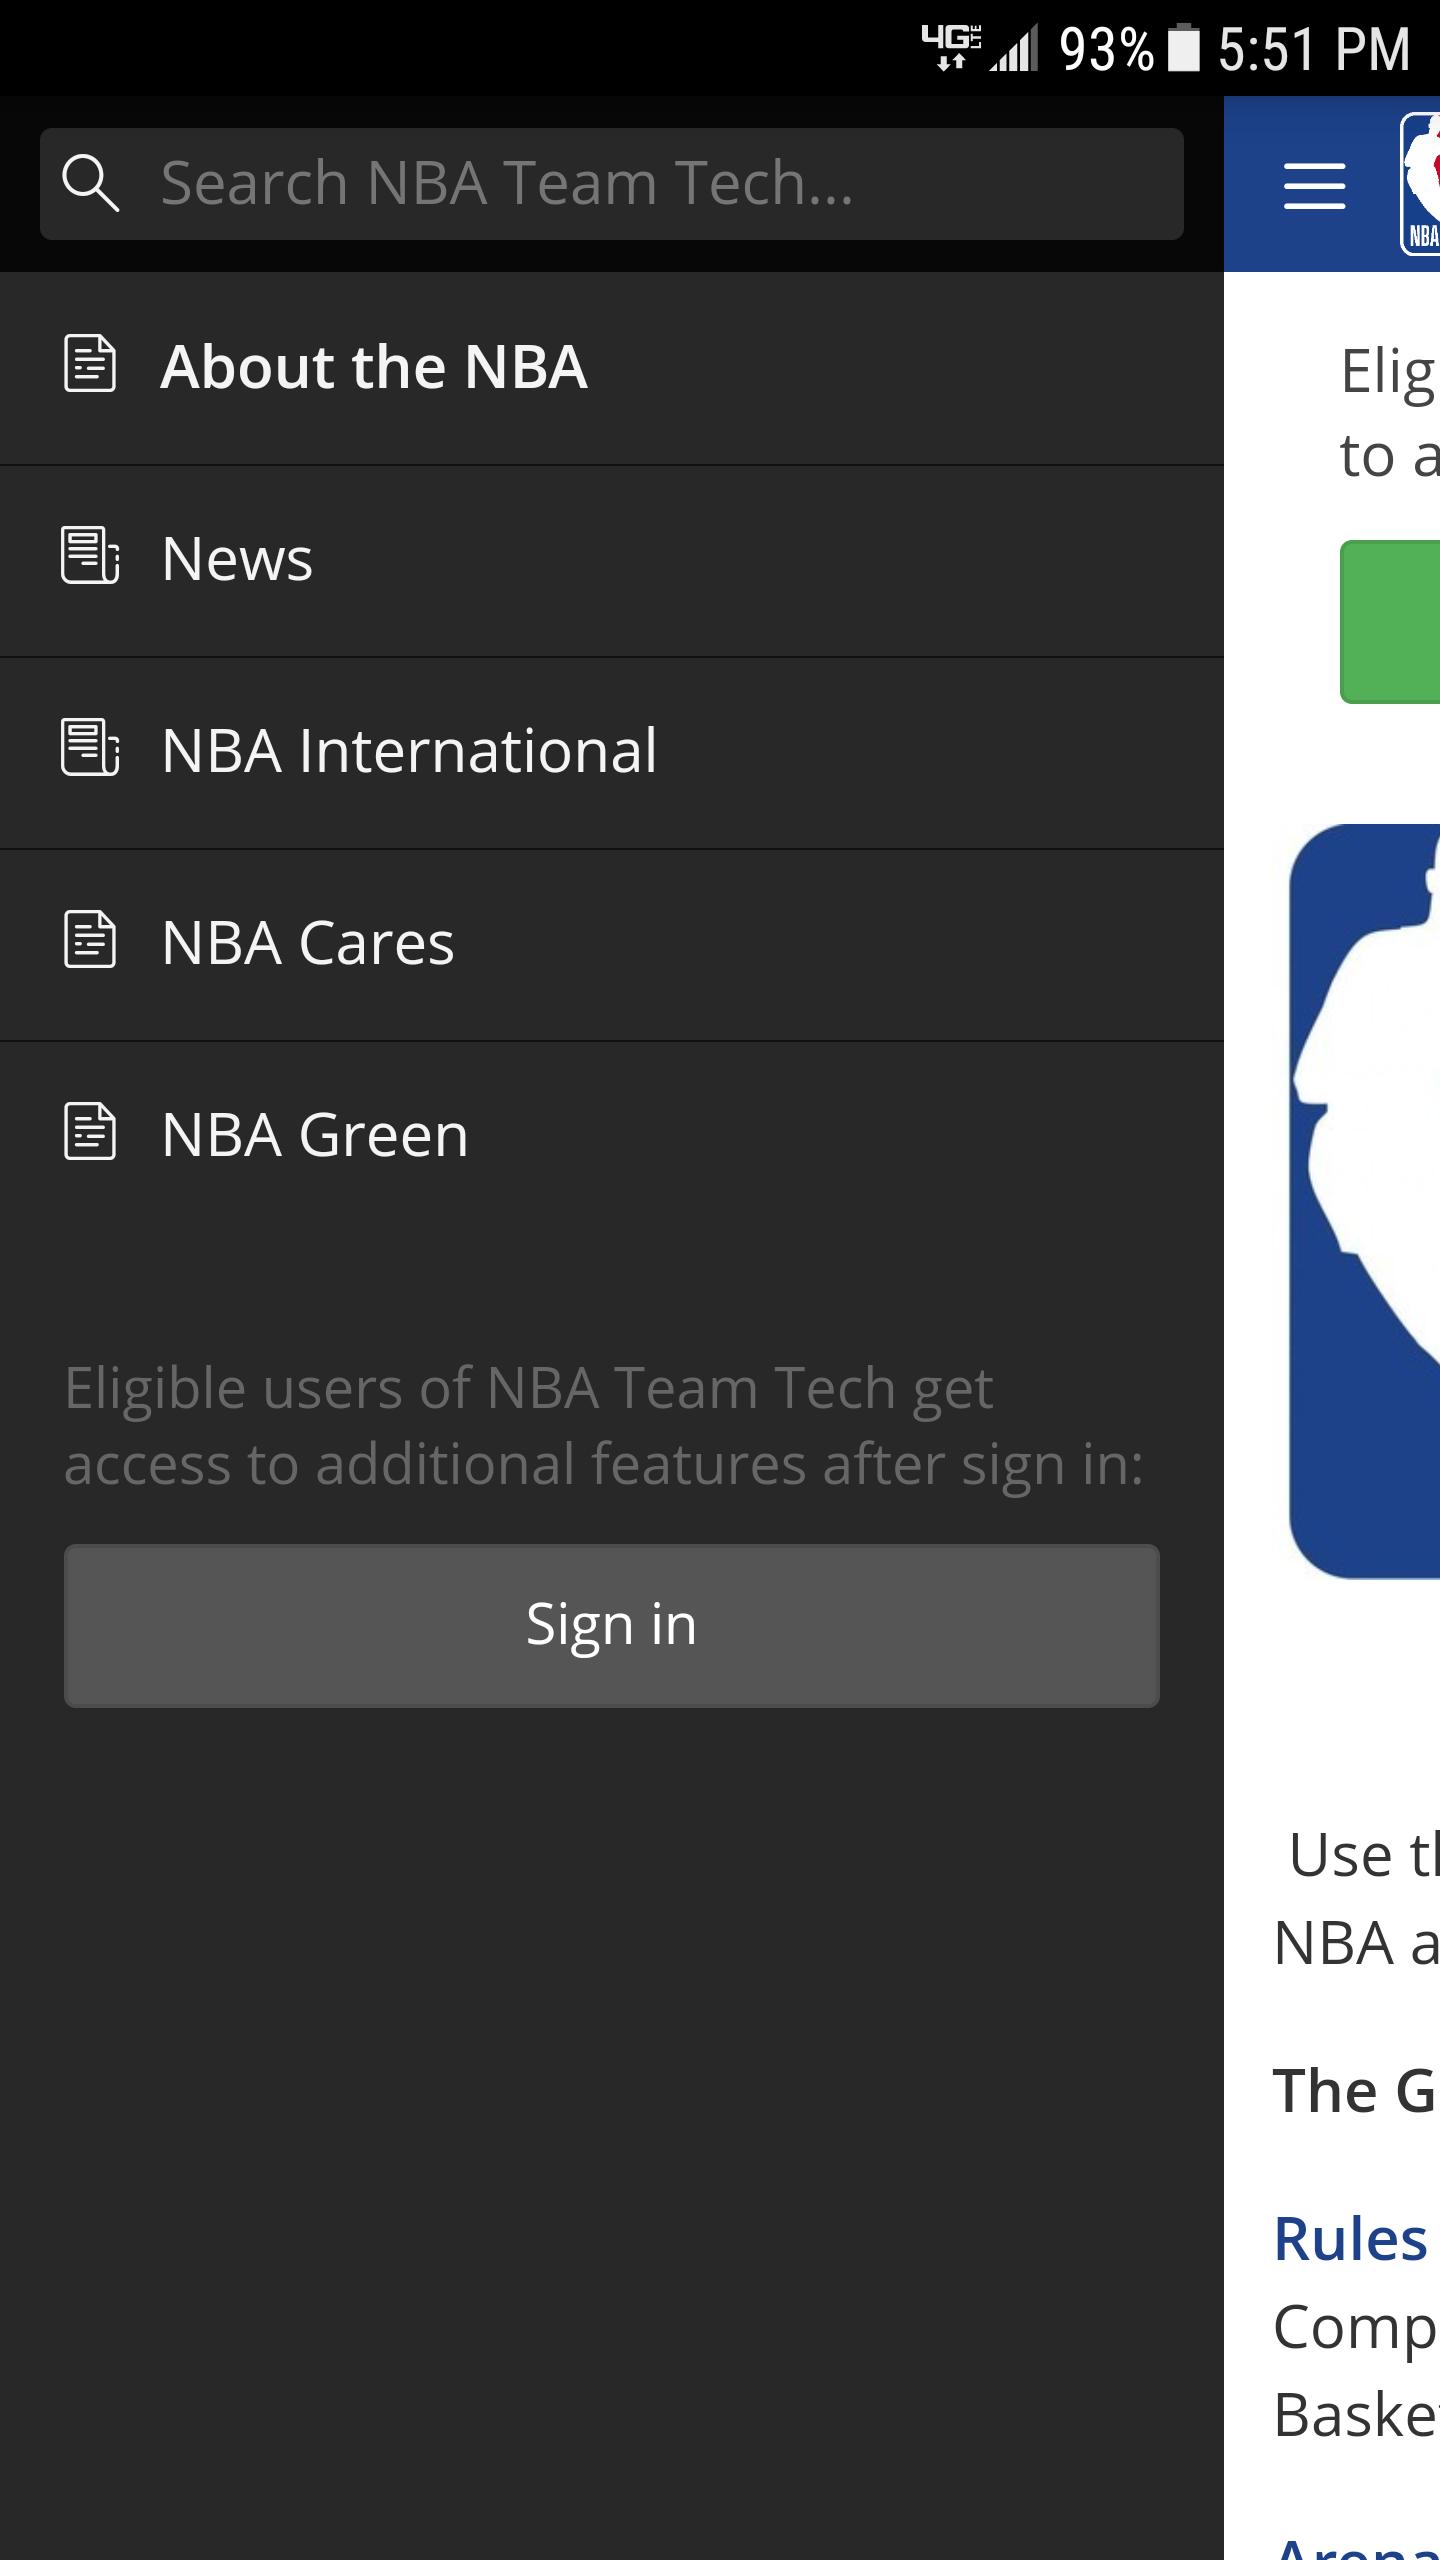Click the newspaper icon beside News
The width and height of the screenshot is (1440, 2560).
click(x=90, y=555)
